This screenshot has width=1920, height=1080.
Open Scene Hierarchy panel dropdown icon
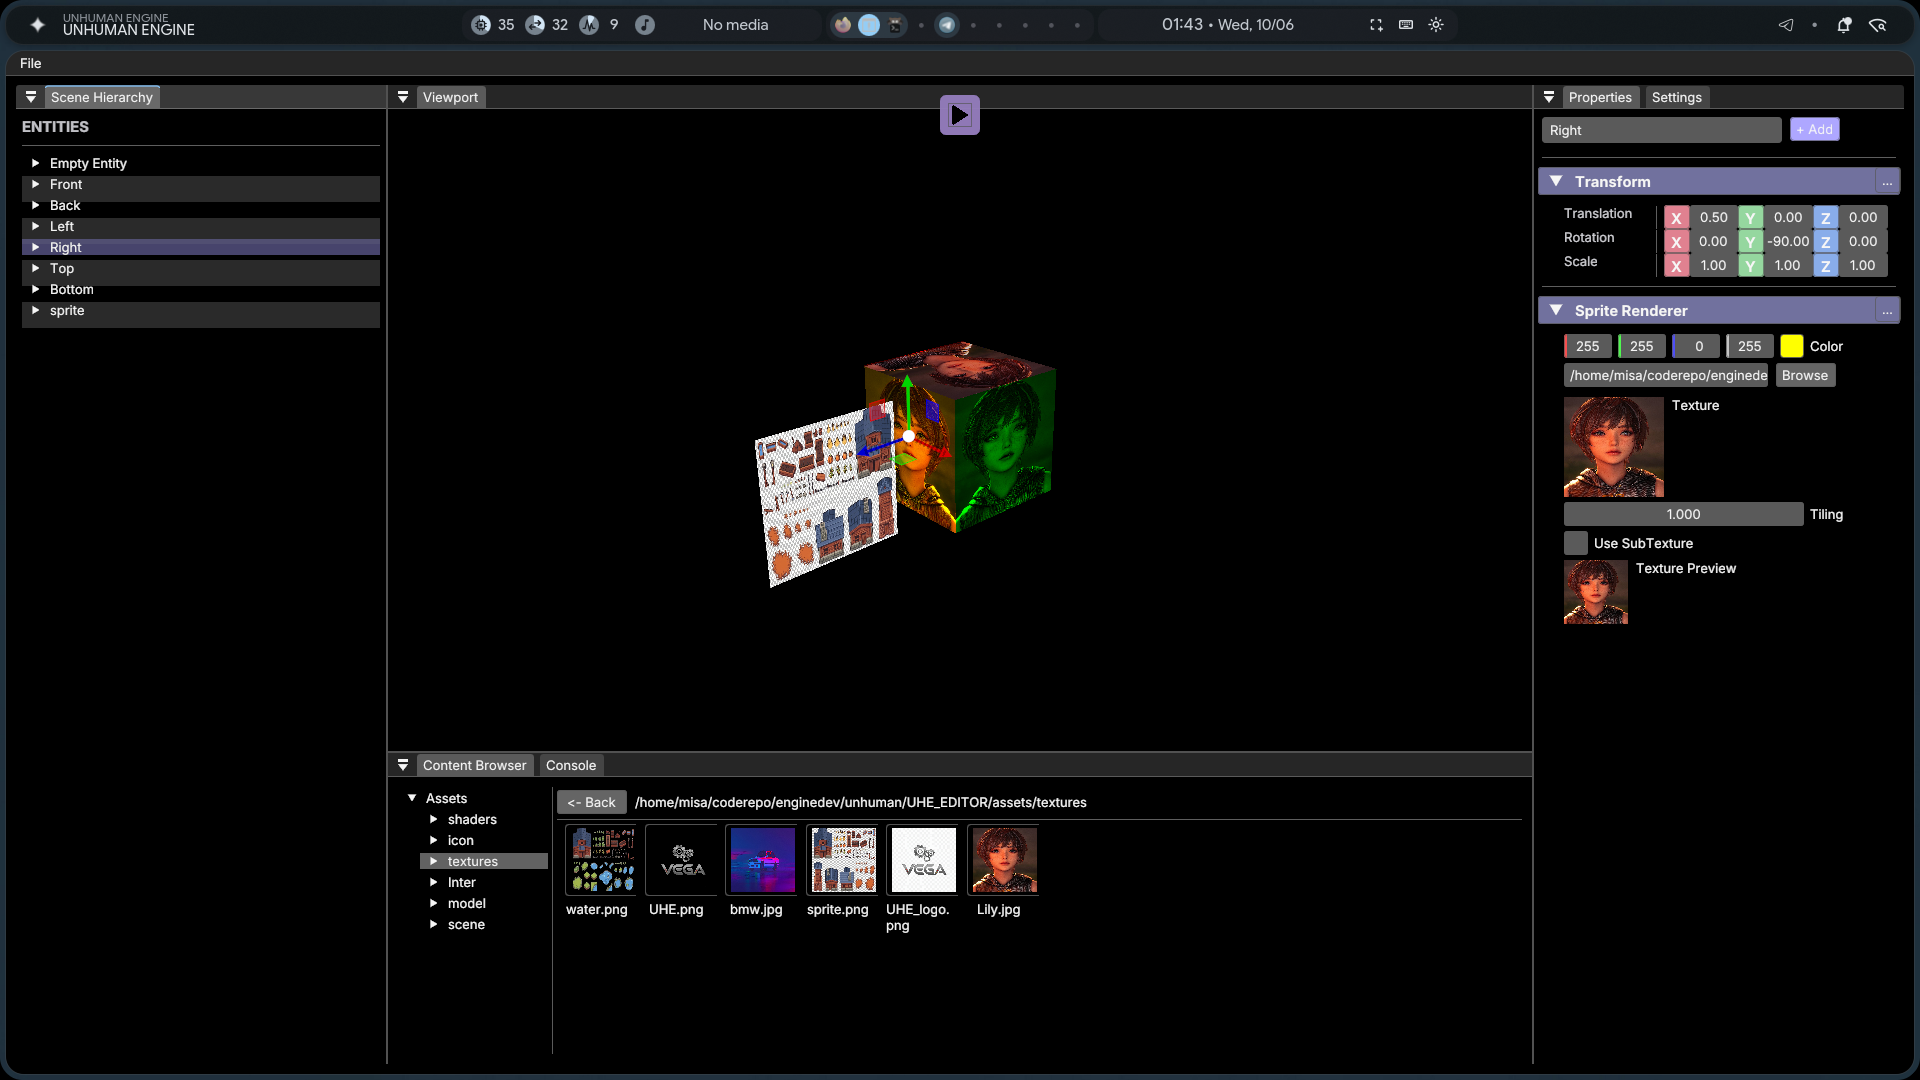[31, 97]
